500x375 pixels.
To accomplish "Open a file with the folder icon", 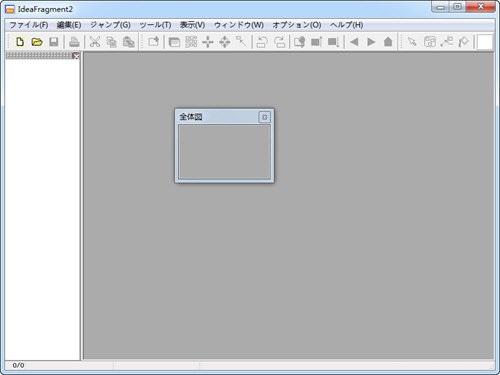I will tap(37, 42).
